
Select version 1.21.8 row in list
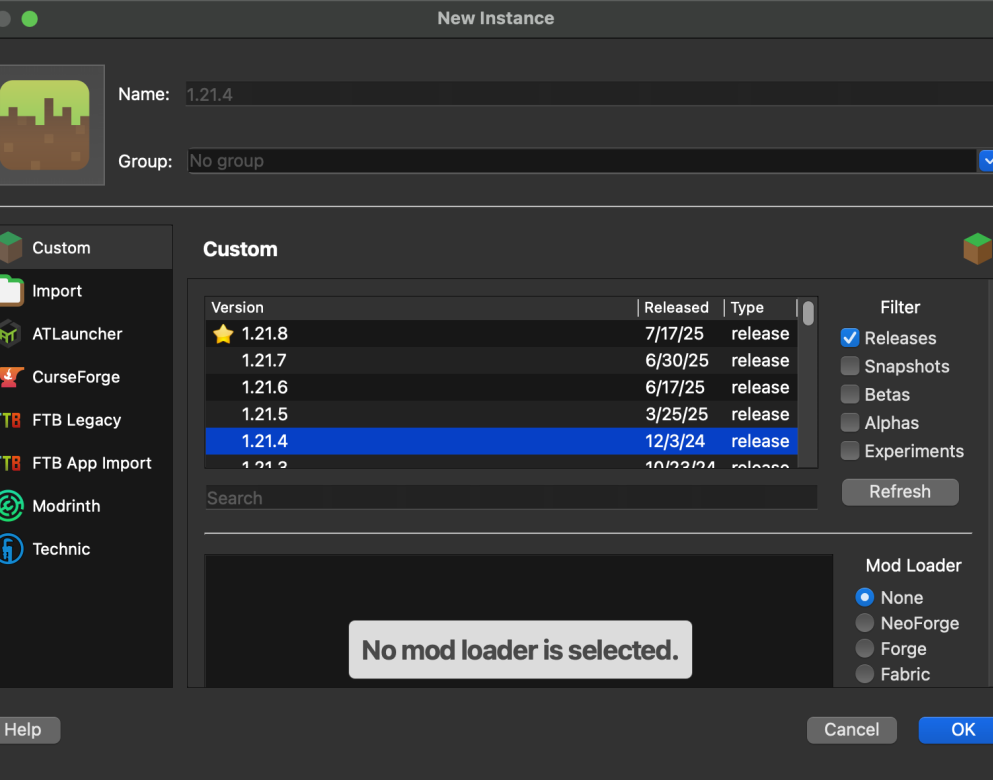coord(420,334)
